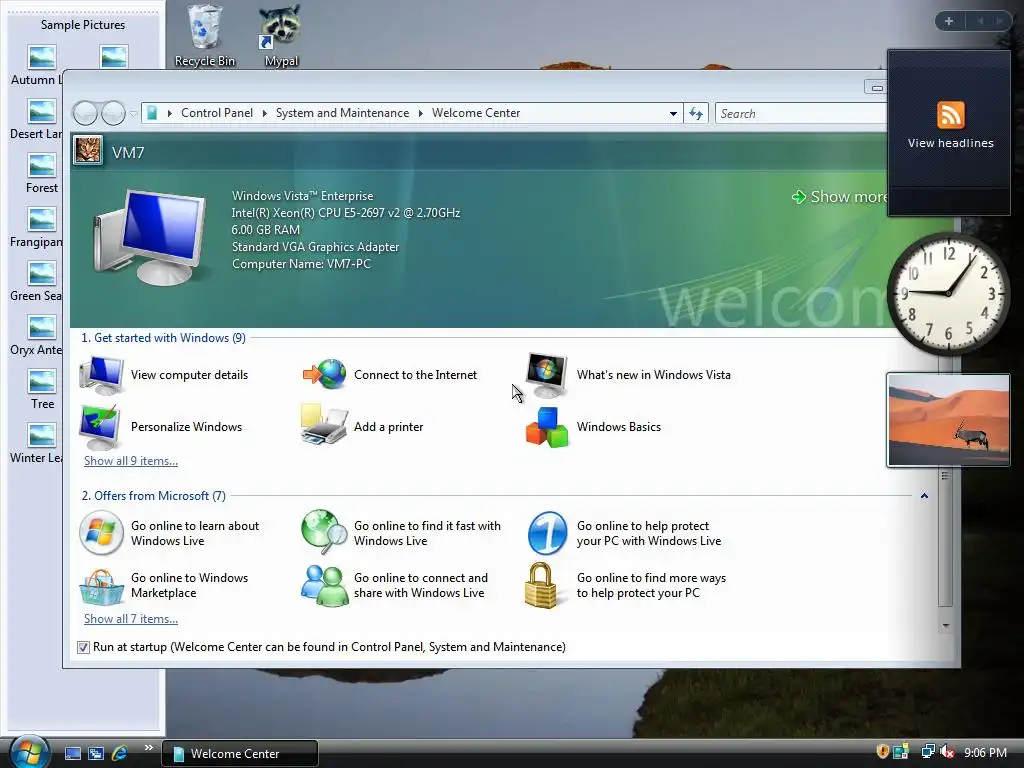Select Oryx Antelope picture in Sample Pictures window
This screenshot has width=1024, height=768.
[37, 335]
